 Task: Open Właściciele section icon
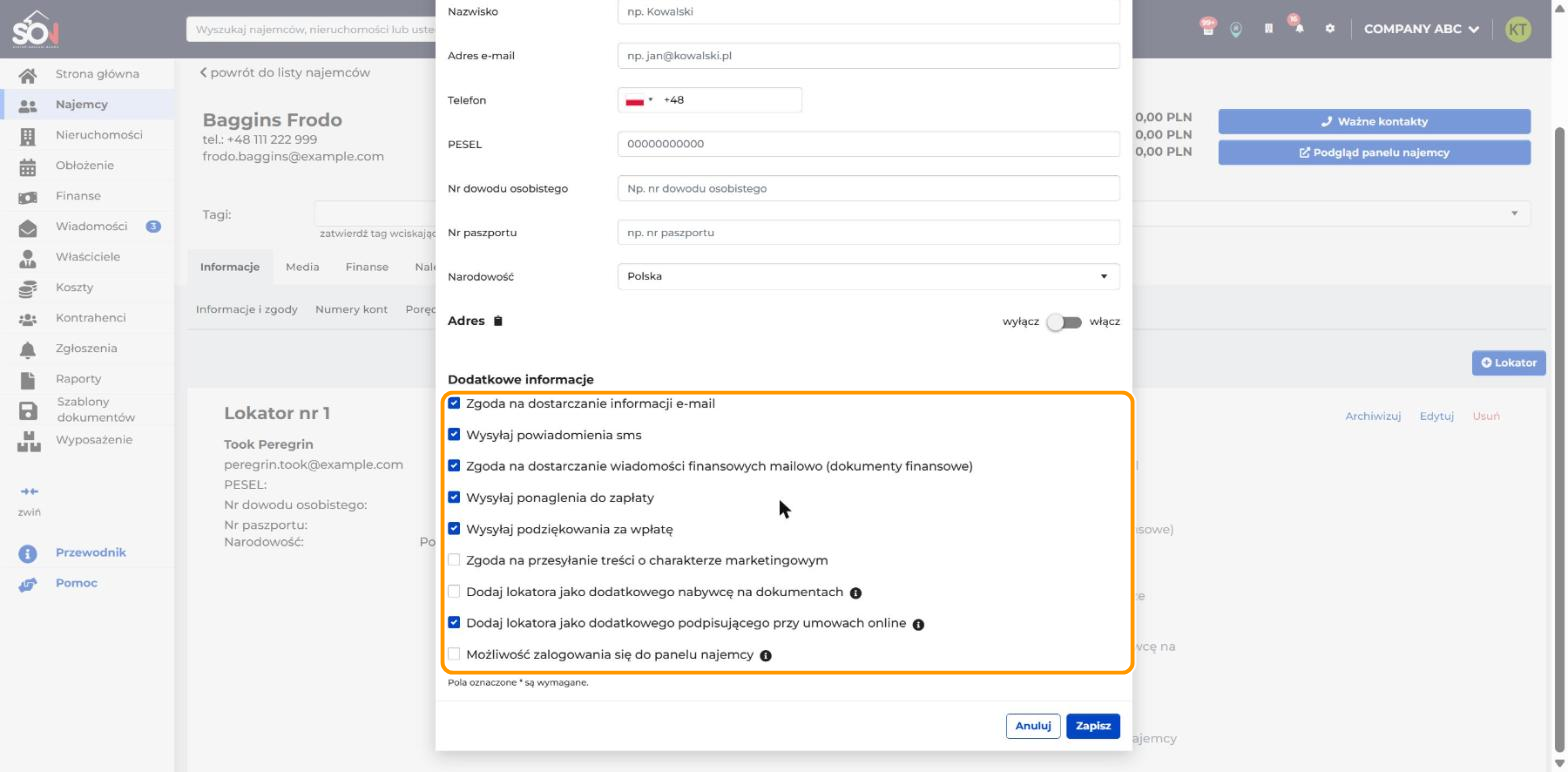pyautogui.click(x=28, y=259)
